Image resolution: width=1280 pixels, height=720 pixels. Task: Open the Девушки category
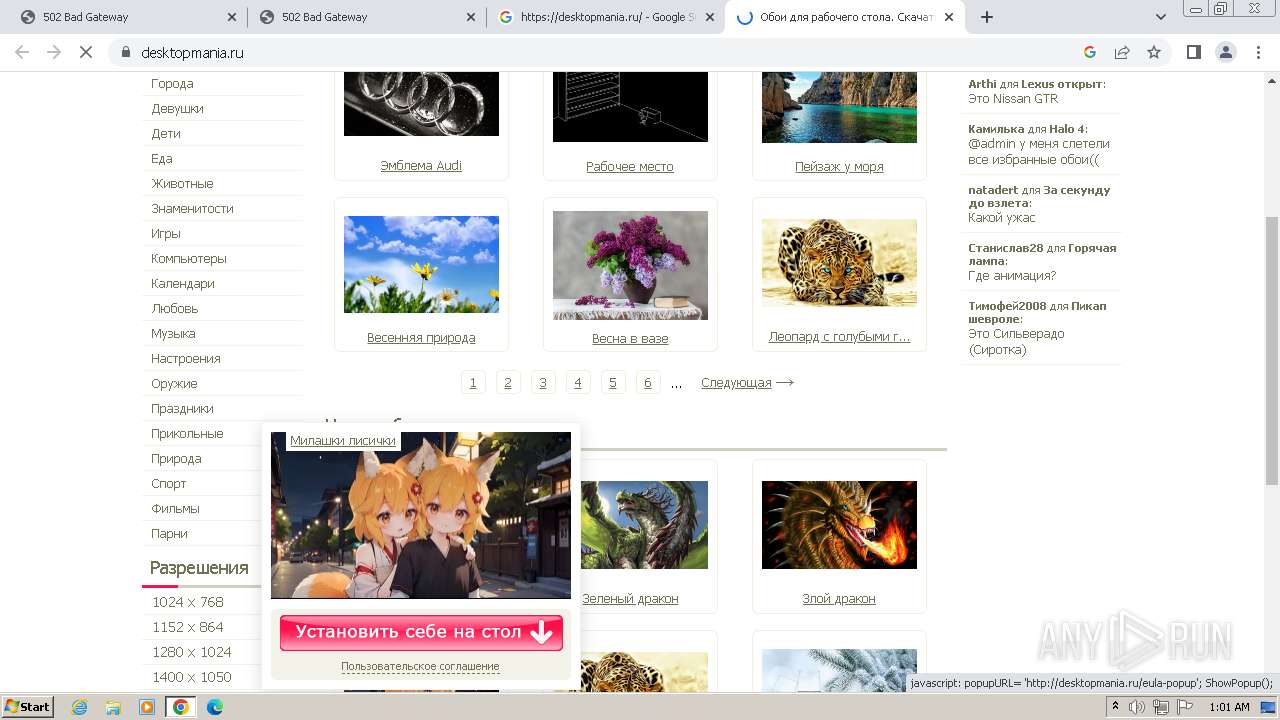coord(177,109)
